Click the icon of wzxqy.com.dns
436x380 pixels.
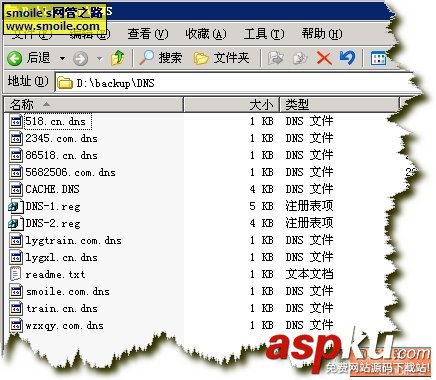(x=16, y=325)
